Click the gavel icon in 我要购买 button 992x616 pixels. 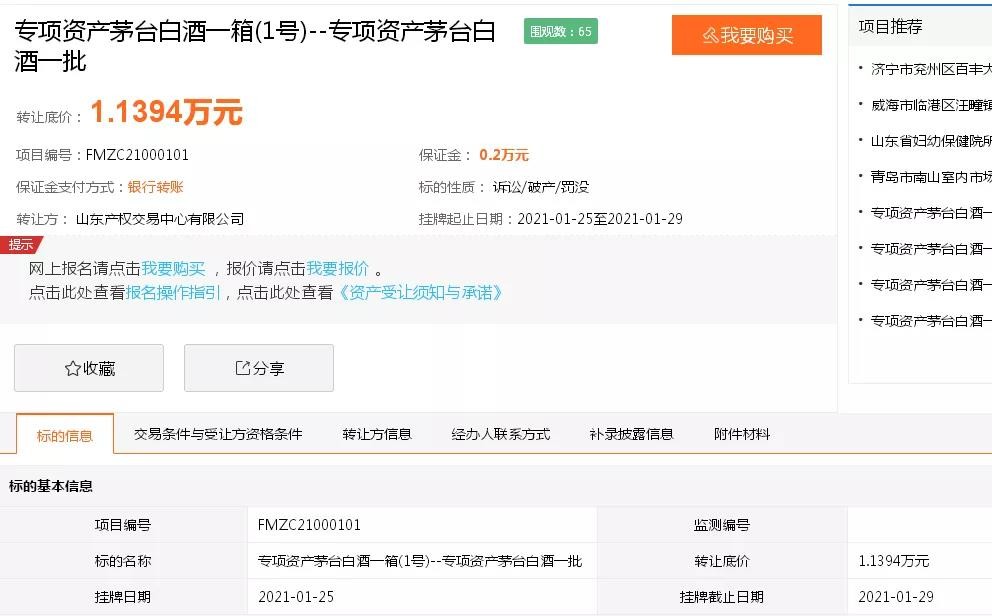point(710,35)
